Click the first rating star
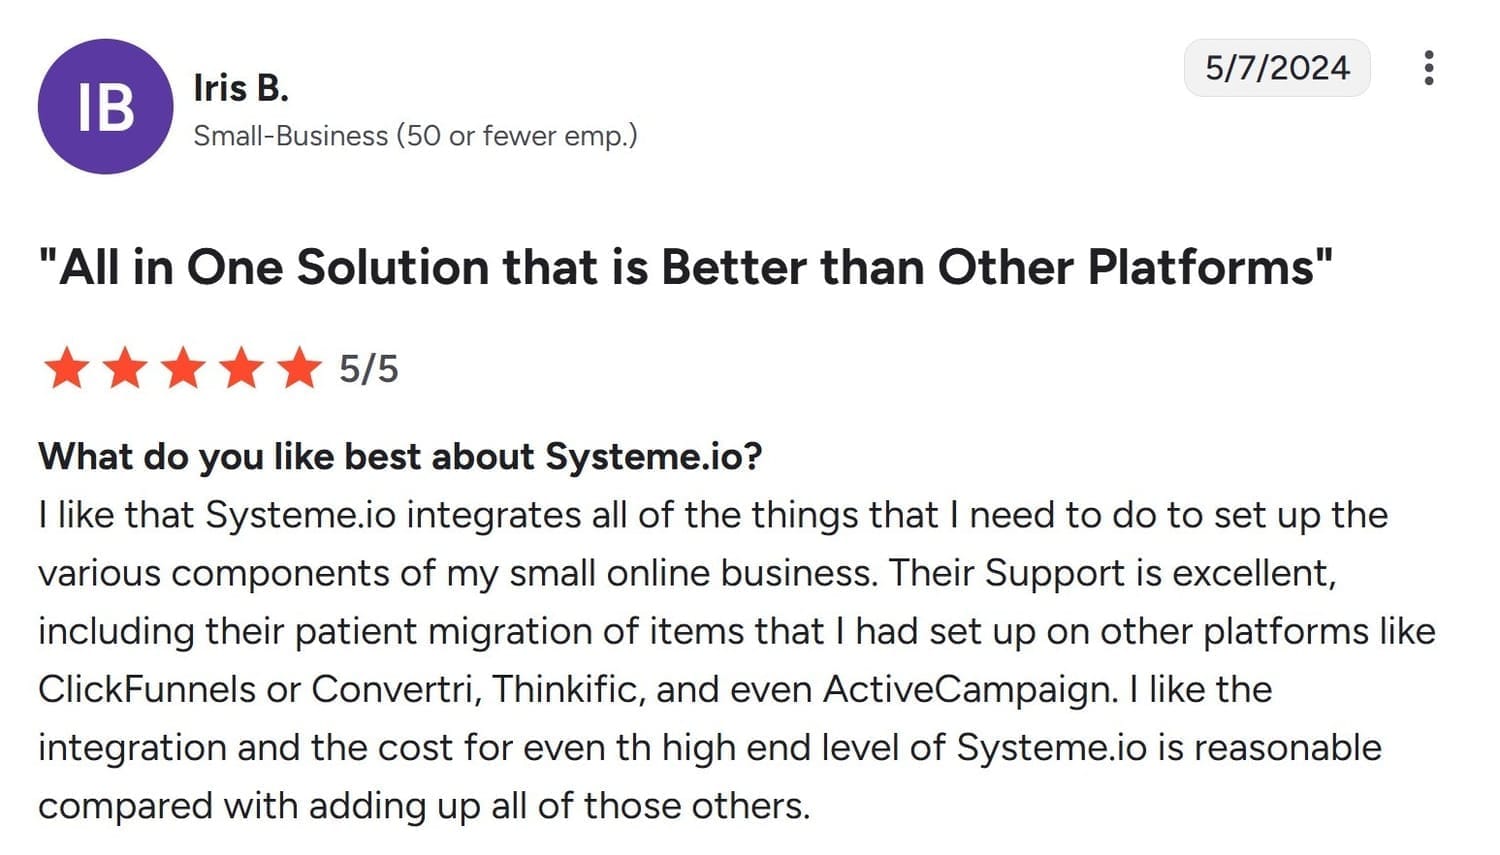The width and height of the screenshot is (1500, 855). click(x=67, y=369)
